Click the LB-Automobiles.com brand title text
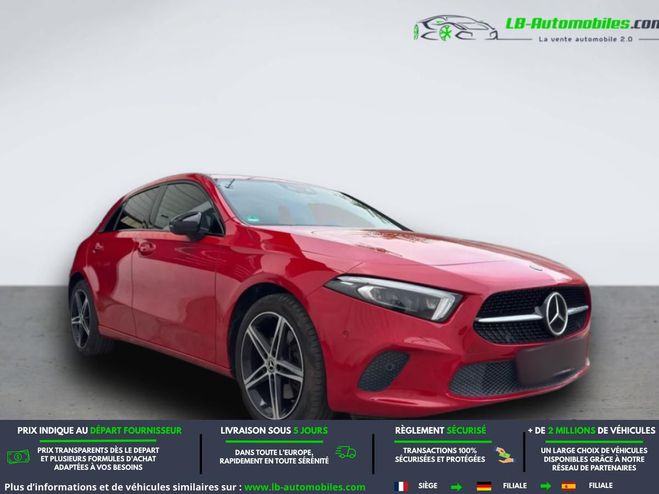 tap(582, 23)
